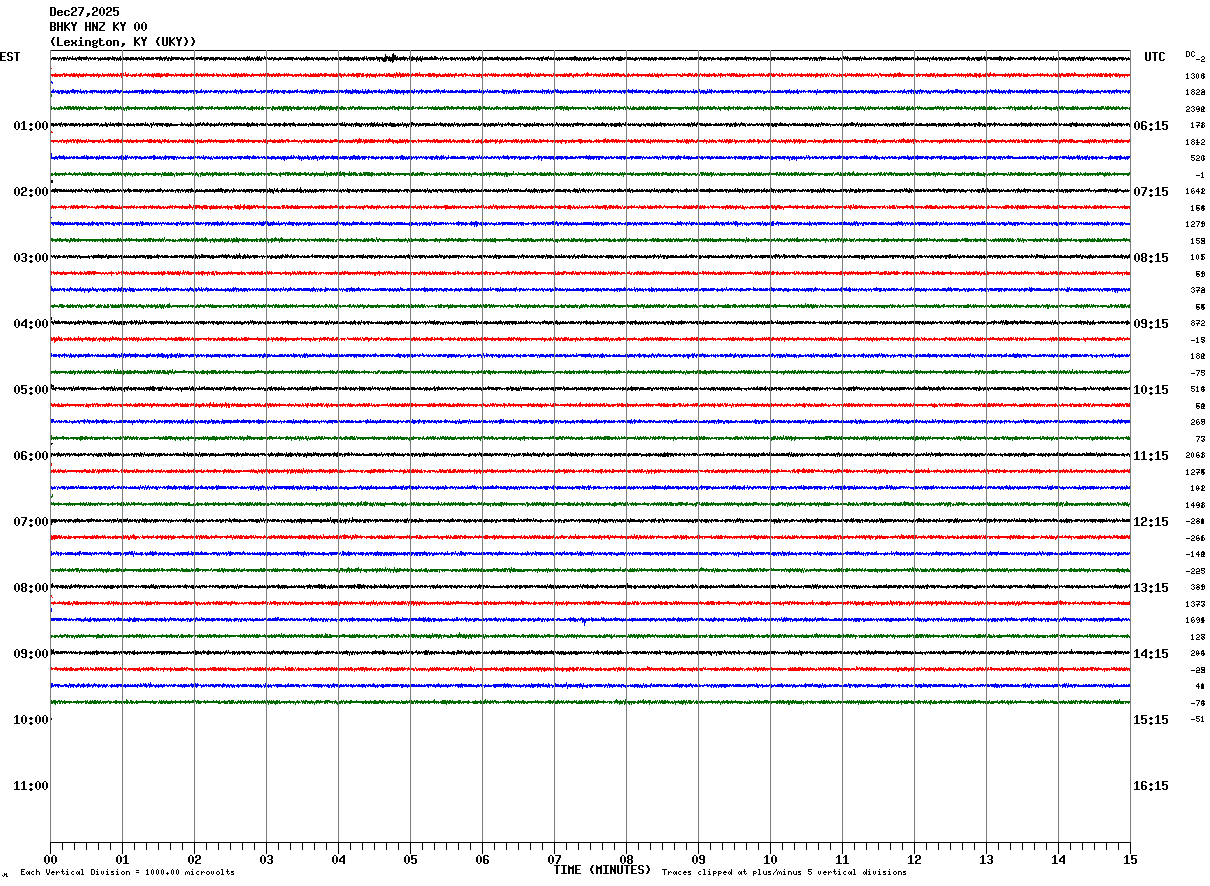Screen dimensions: 1210x886
Task: Click minute tick label 09 on the time axis
Action: (698, 860)
